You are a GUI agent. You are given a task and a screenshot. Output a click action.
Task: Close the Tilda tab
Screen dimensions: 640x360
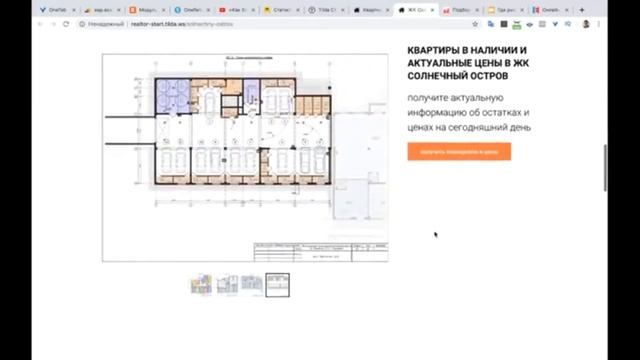[342, 10]
